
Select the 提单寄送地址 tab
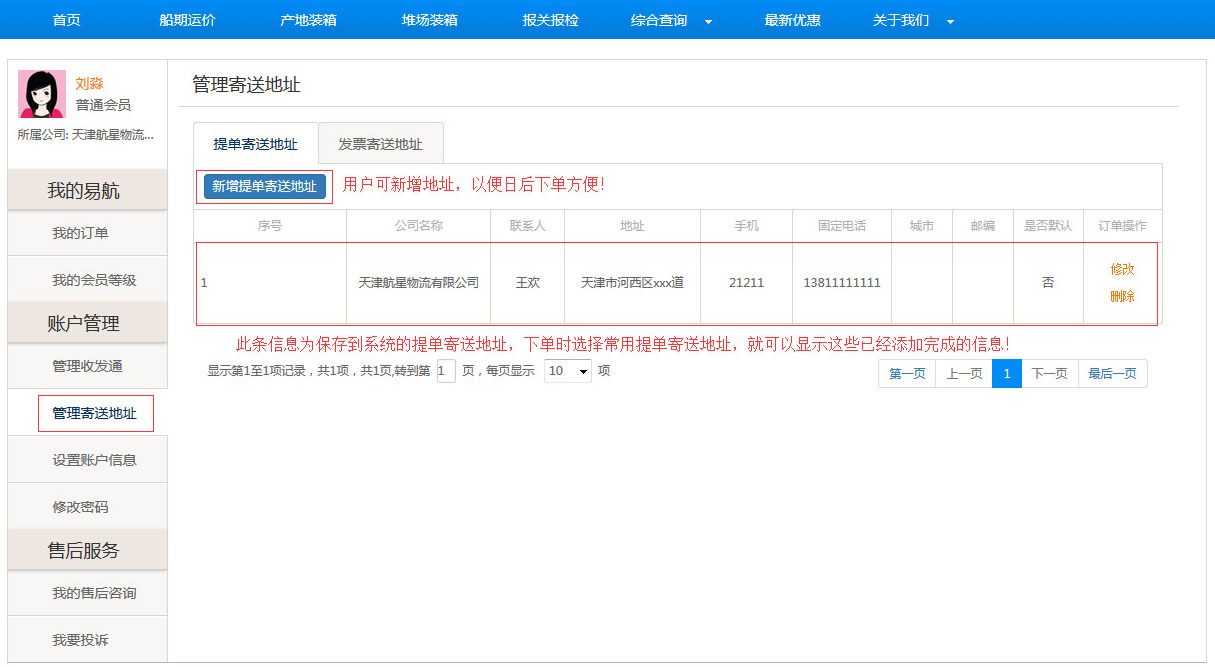pyautogui.click(x=255, y=144)
